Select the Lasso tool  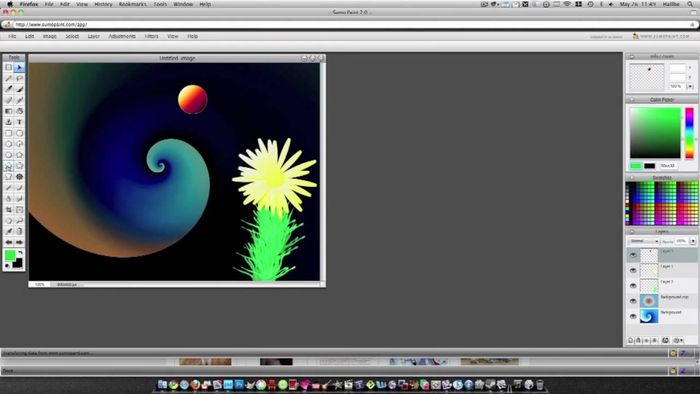click(x=19, y=79)
